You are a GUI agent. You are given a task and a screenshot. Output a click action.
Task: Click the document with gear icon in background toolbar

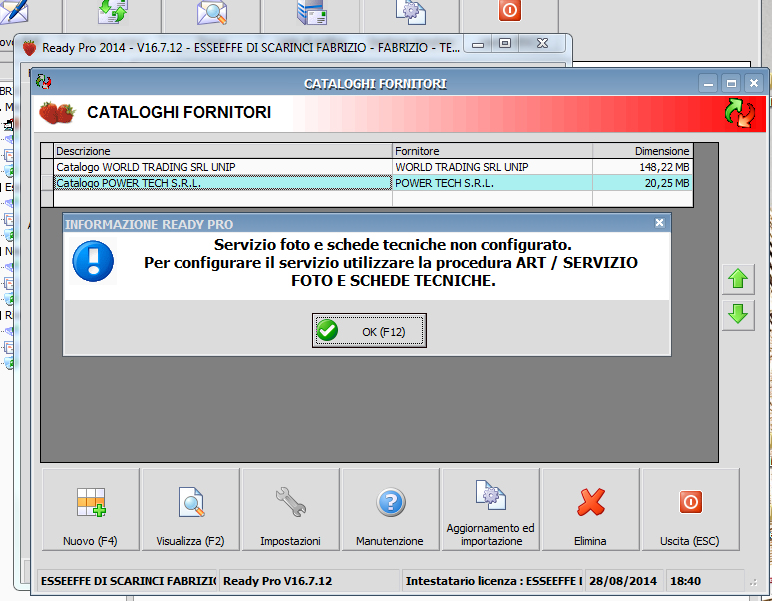pyautogui.click(x=411, y=12)
